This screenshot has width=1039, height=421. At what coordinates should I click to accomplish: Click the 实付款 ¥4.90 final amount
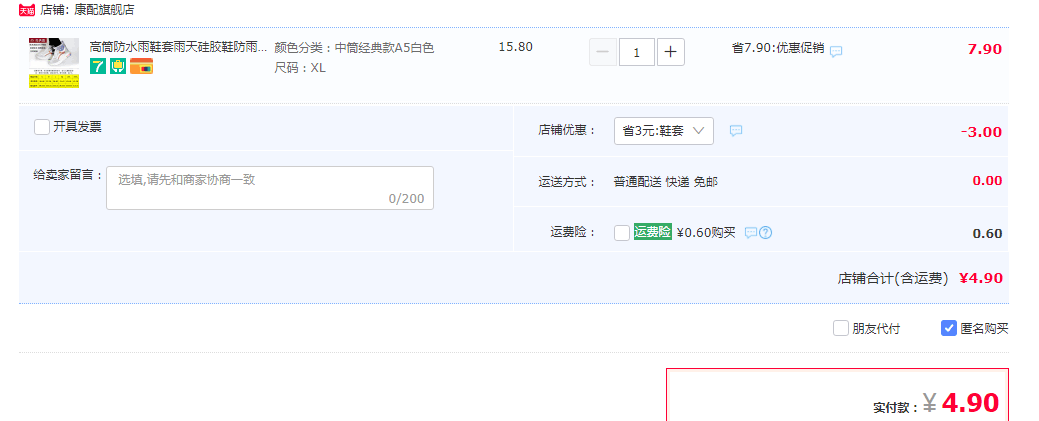[936, 404]
